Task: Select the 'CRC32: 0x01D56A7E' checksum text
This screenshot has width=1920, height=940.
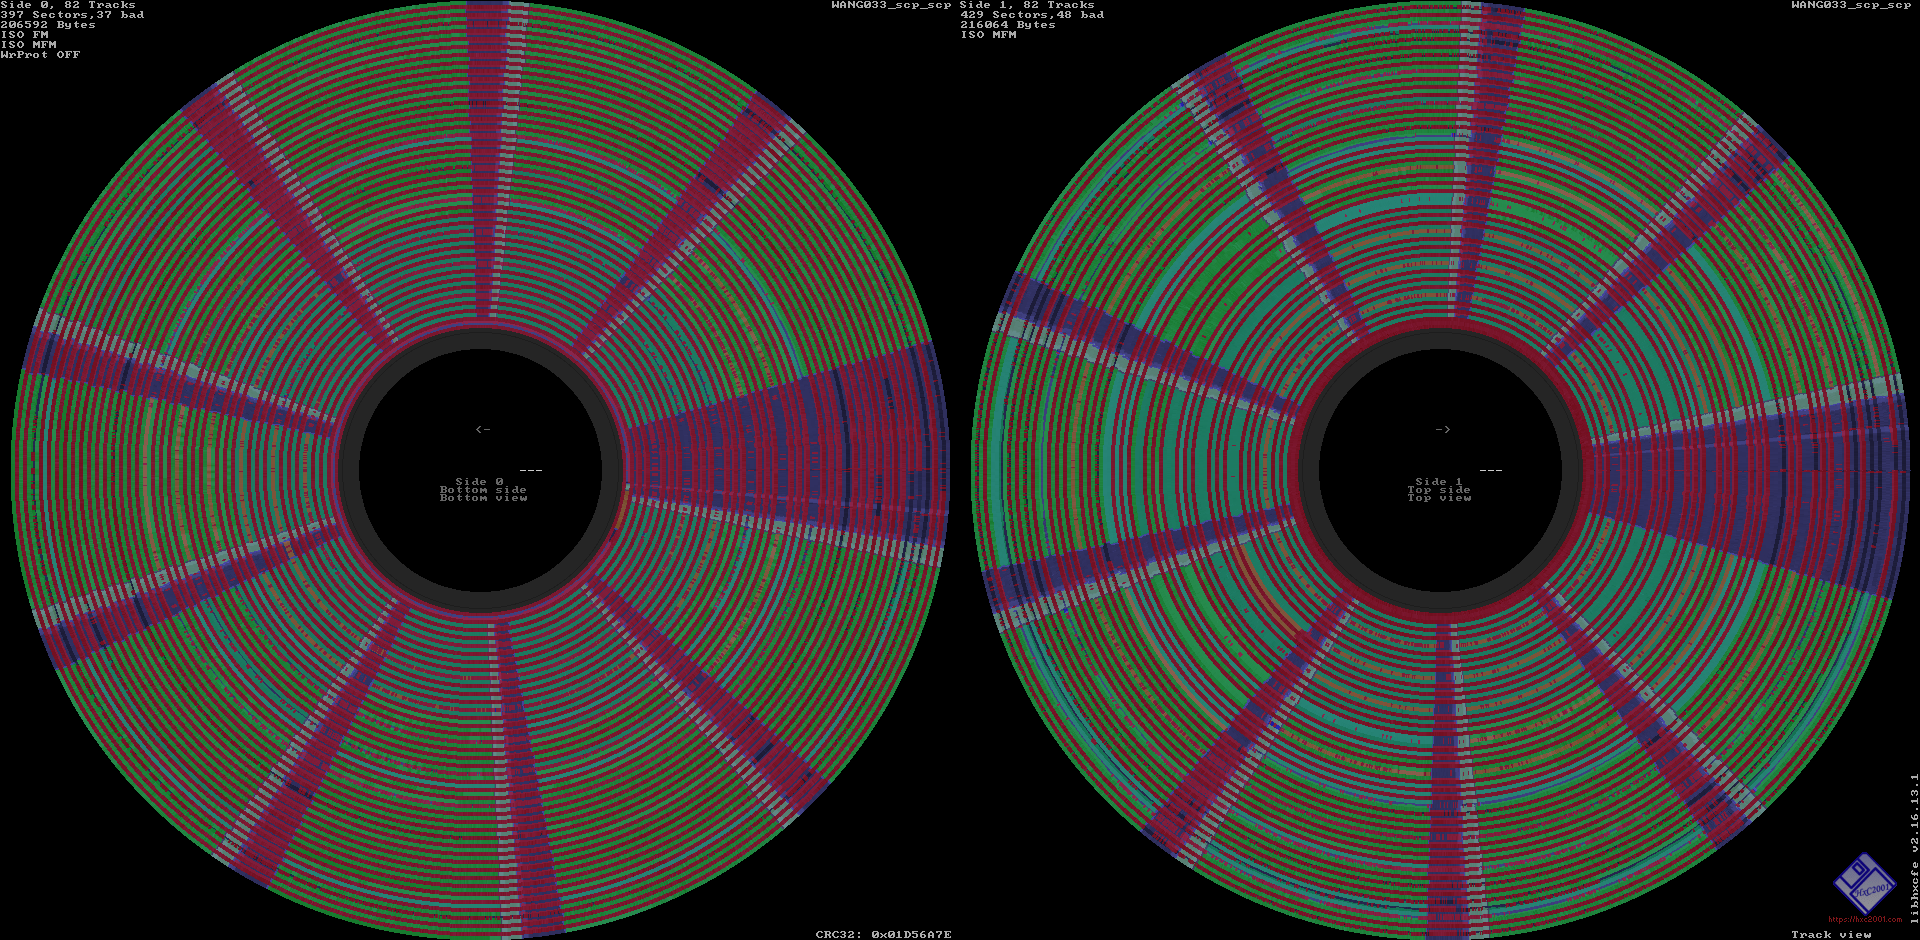Action: [883, 935]
